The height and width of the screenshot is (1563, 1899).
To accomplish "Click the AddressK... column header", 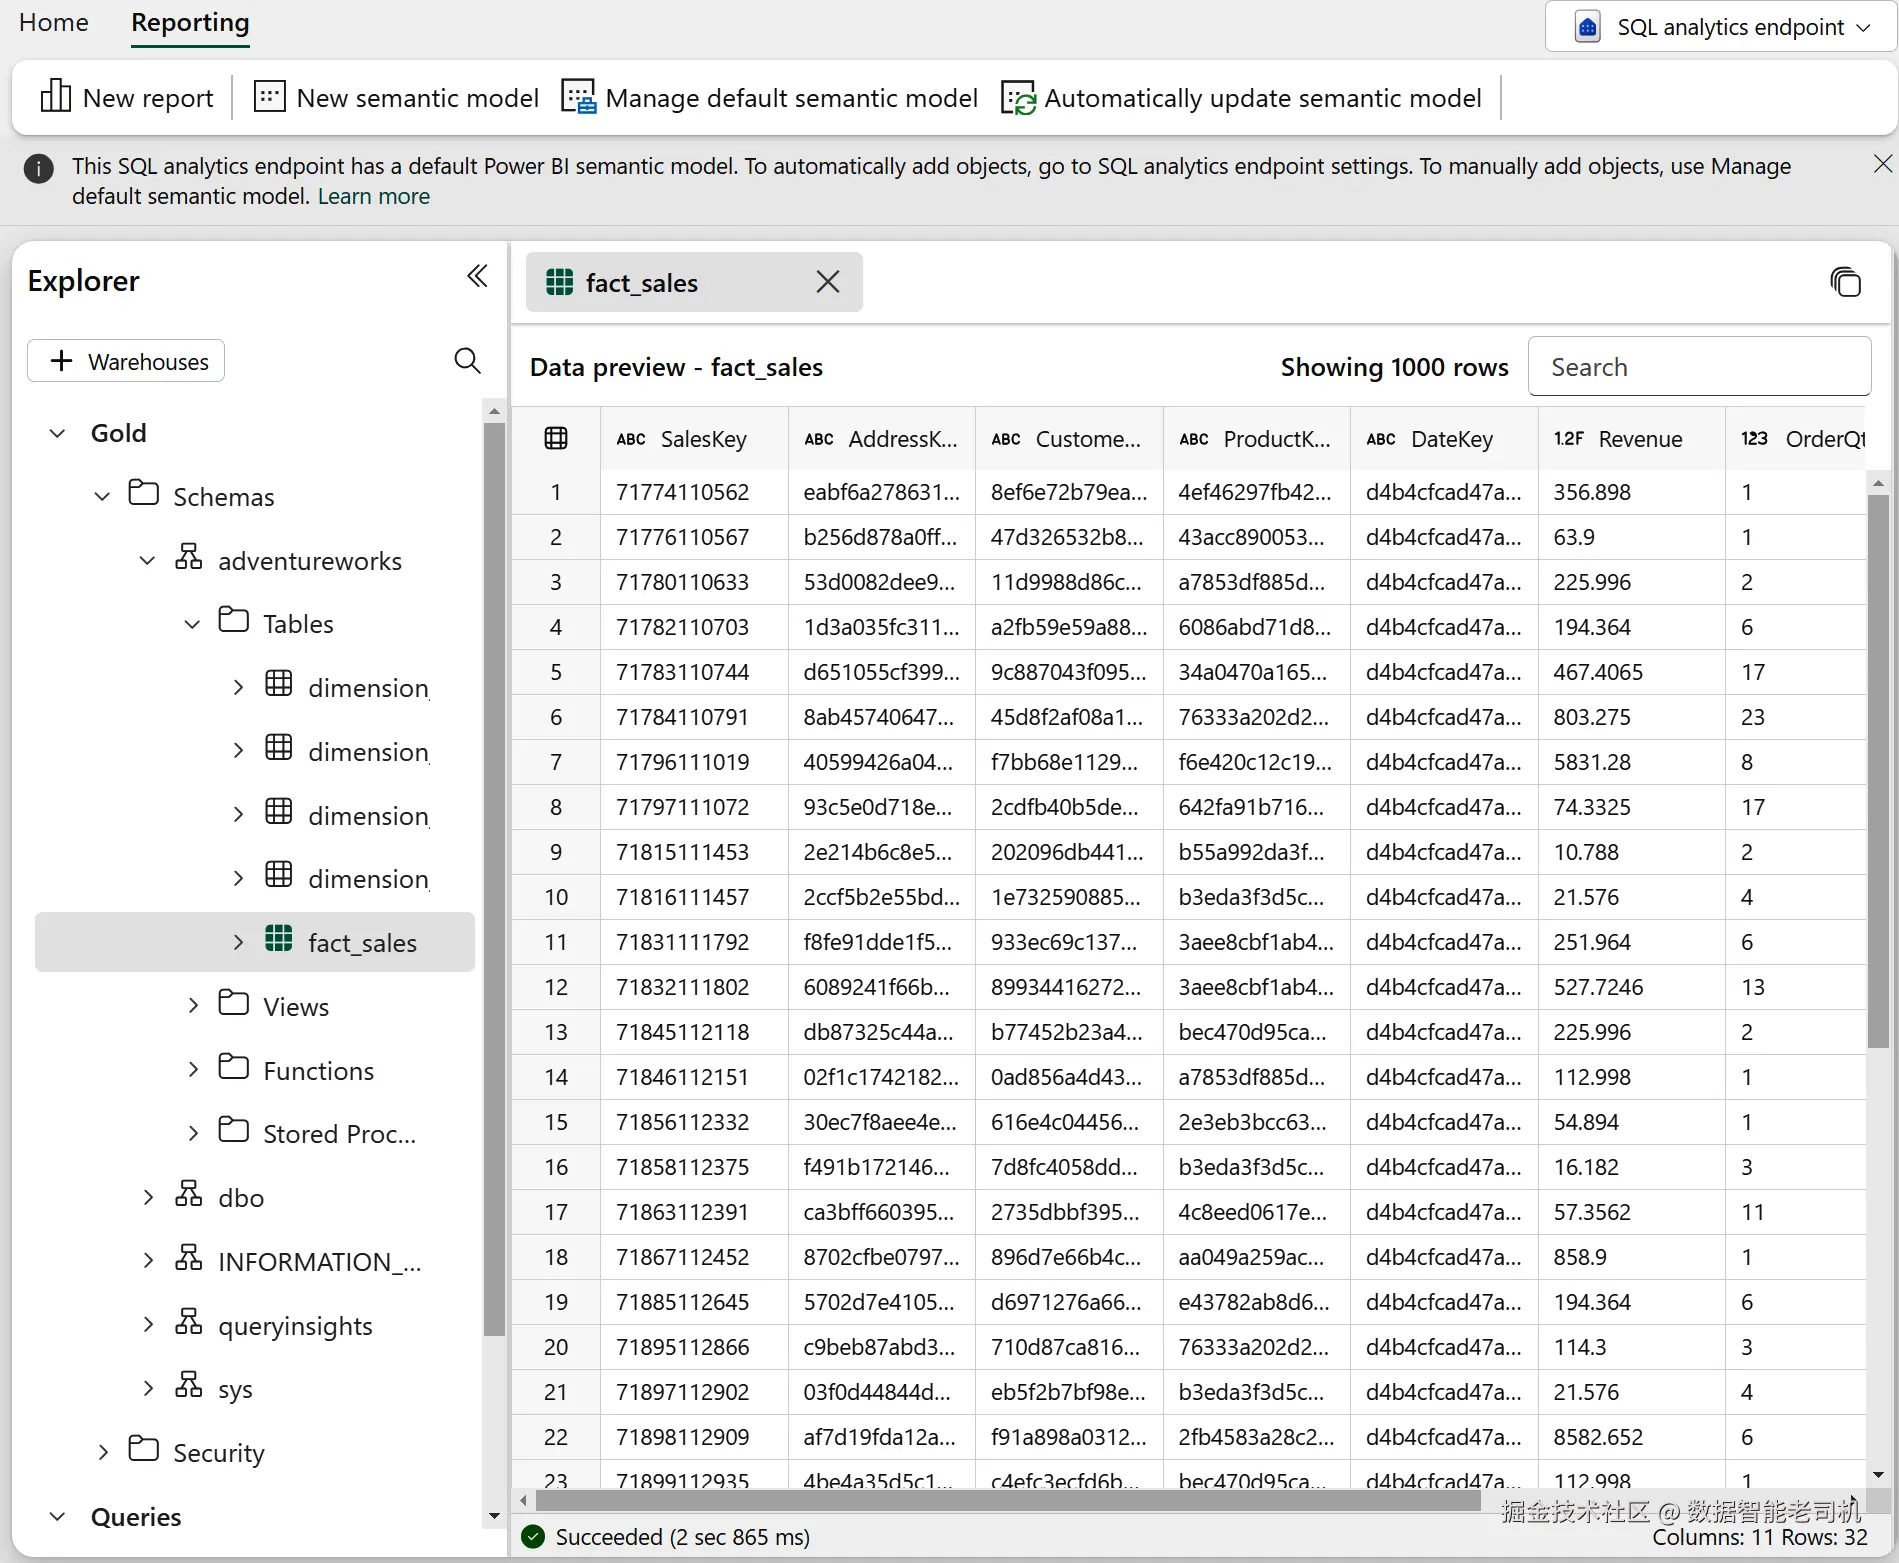I will point(881,439).
